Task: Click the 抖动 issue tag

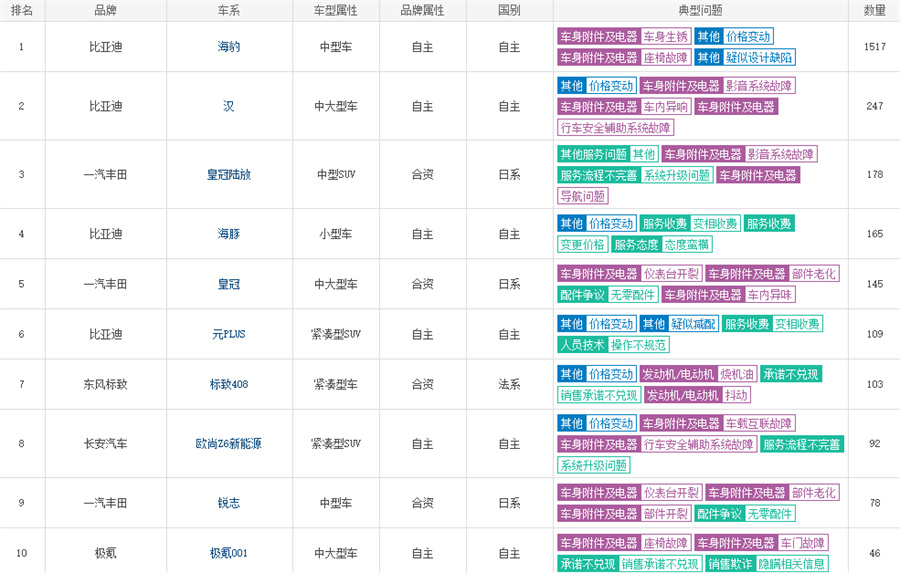Action: [x=736, y=395]
